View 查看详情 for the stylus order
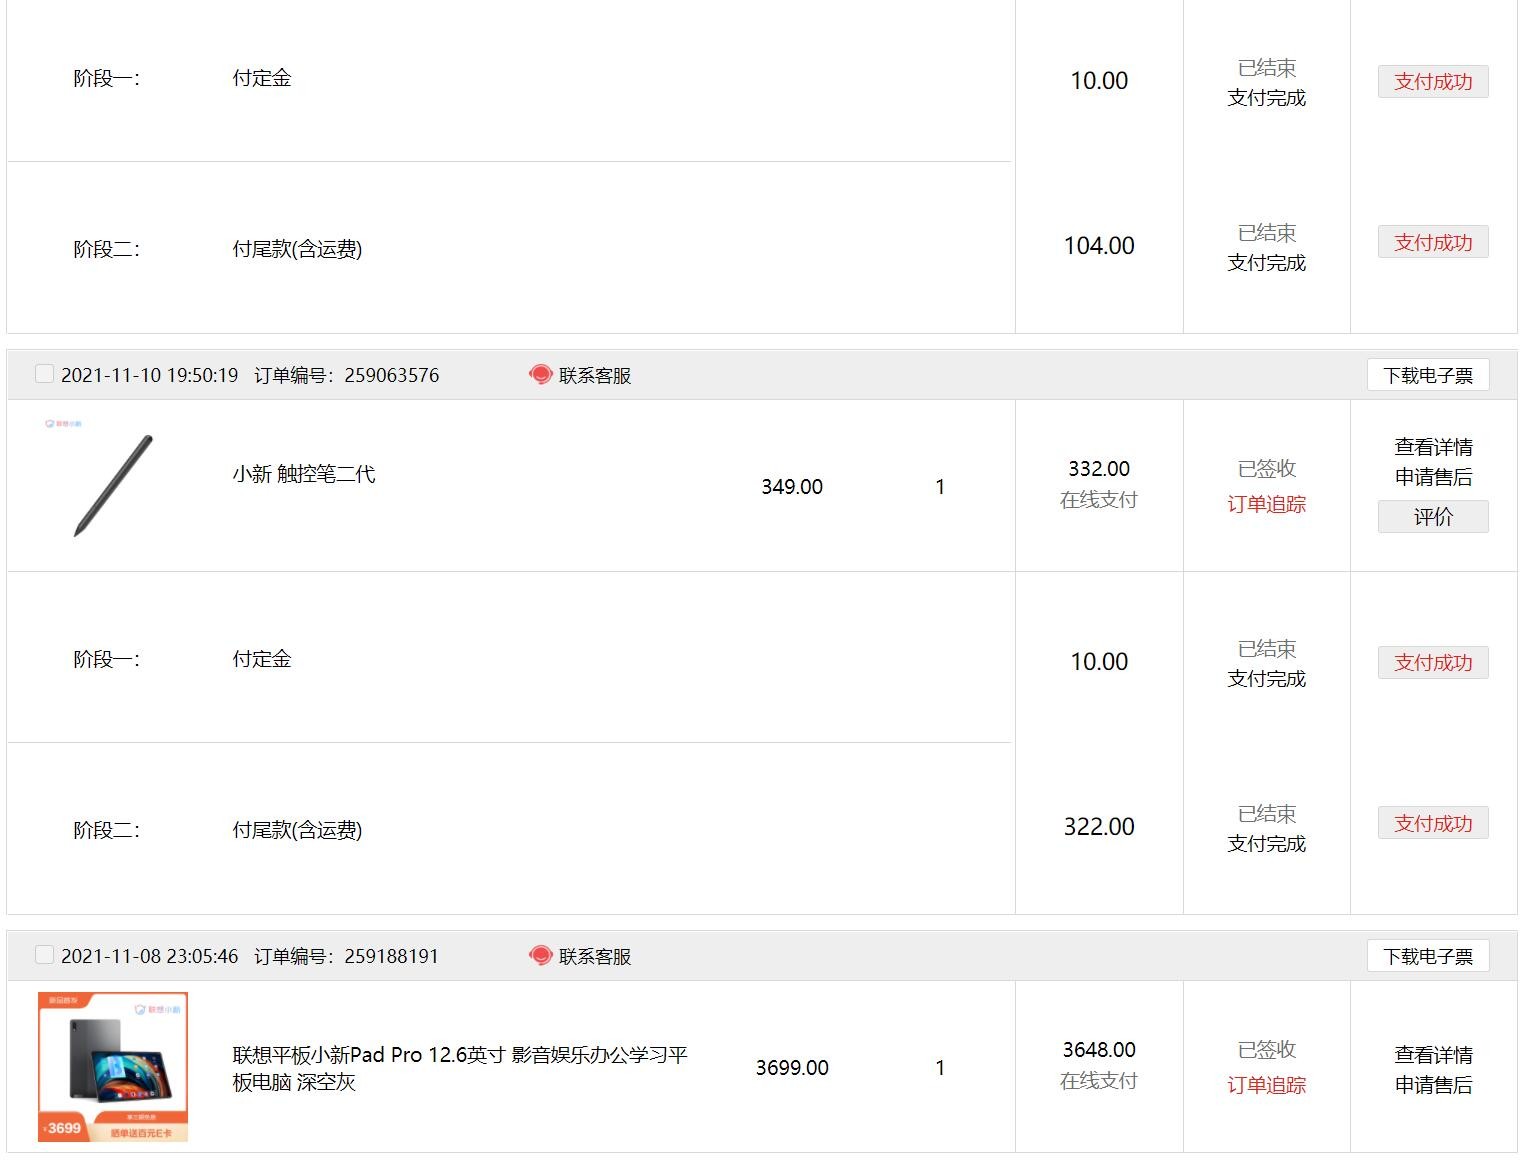The width and height of the screenshot is (1537, 1163). click(1433, 447)
